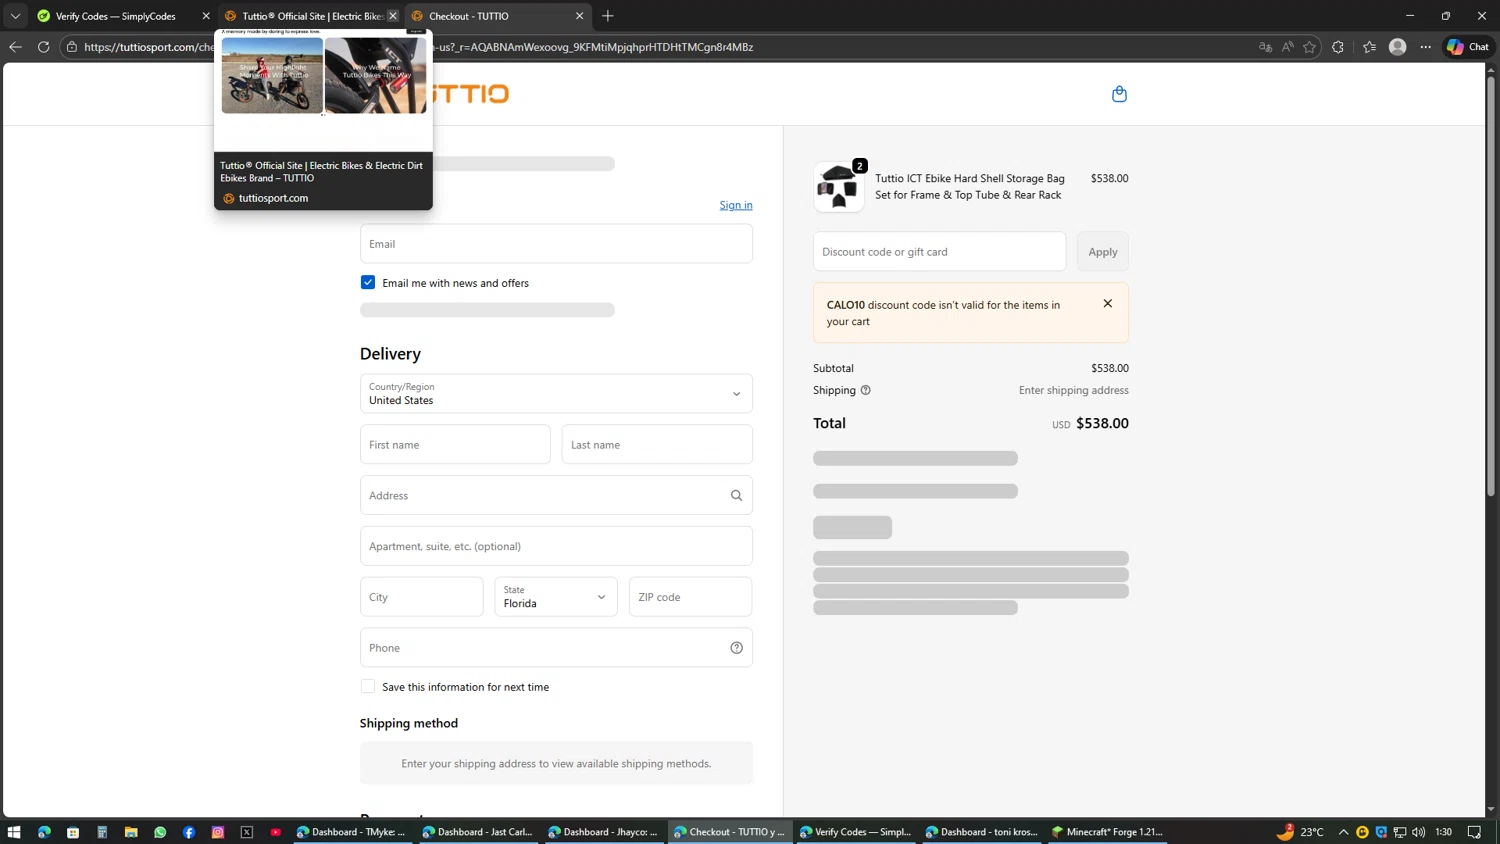Open the X taskbar icon
Viewport: 1500px width, 844px height.
coord(247,832)
